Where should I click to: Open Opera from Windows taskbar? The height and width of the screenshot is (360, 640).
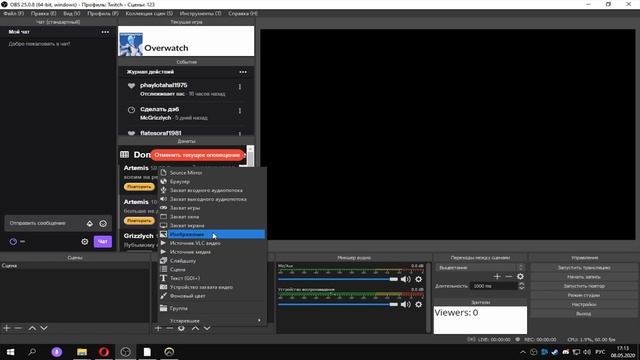tap(104, 352)
